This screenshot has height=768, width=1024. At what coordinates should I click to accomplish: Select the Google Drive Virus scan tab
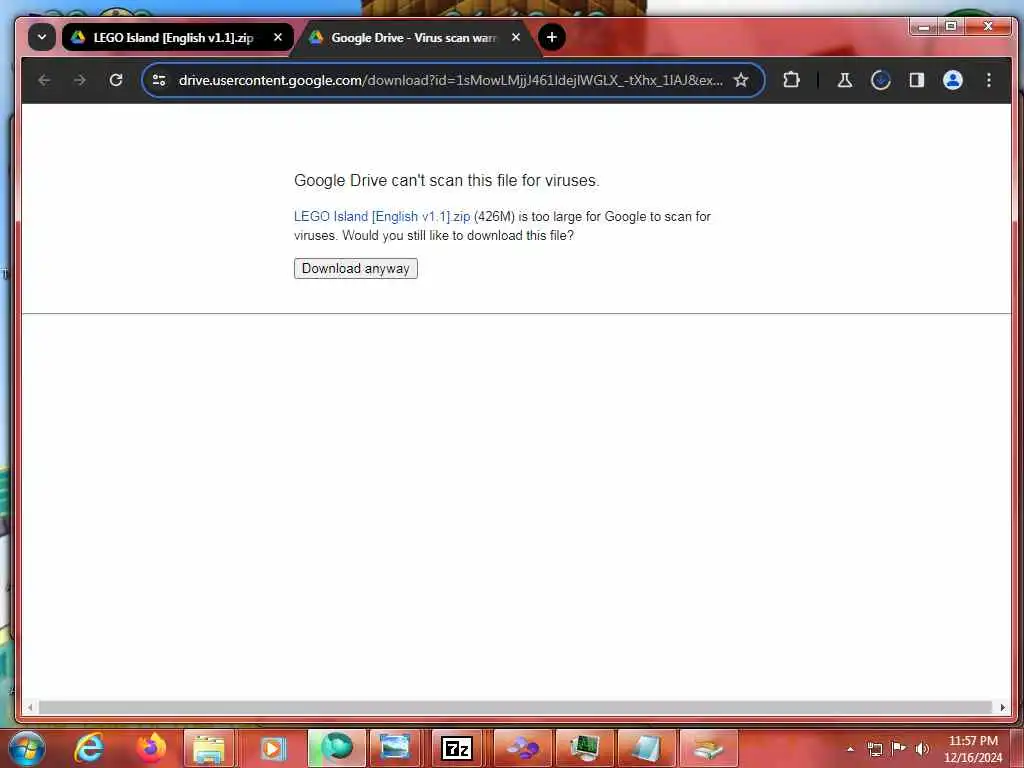click(415, 37)
